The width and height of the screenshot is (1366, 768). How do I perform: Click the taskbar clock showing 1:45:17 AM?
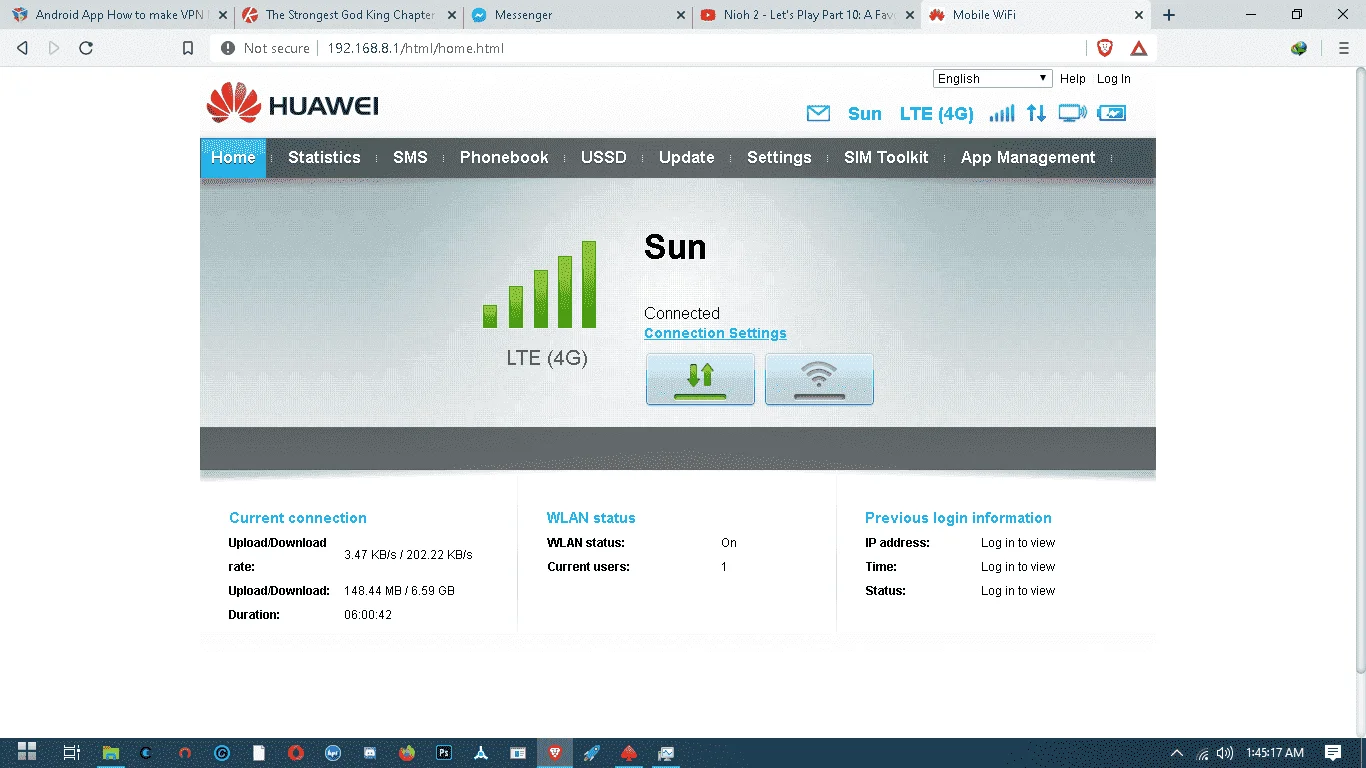click(x=1275, y=753)
